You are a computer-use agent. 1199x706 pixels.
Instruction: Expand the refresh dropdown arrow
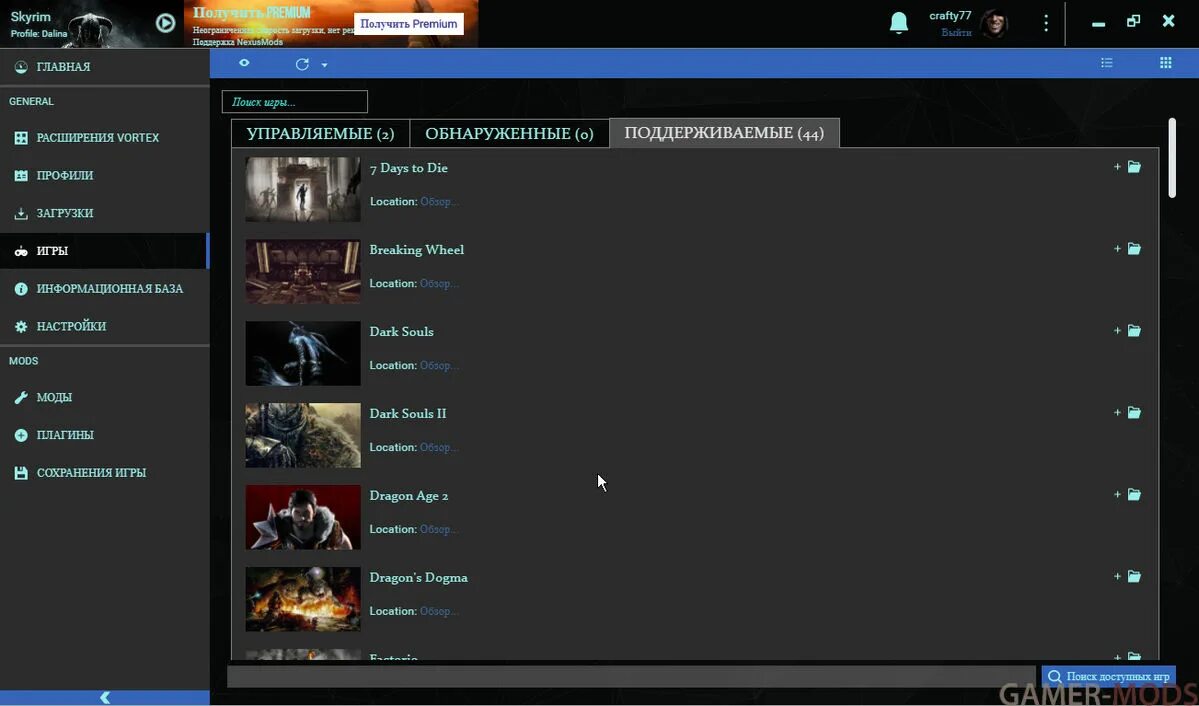pos(324,65)
